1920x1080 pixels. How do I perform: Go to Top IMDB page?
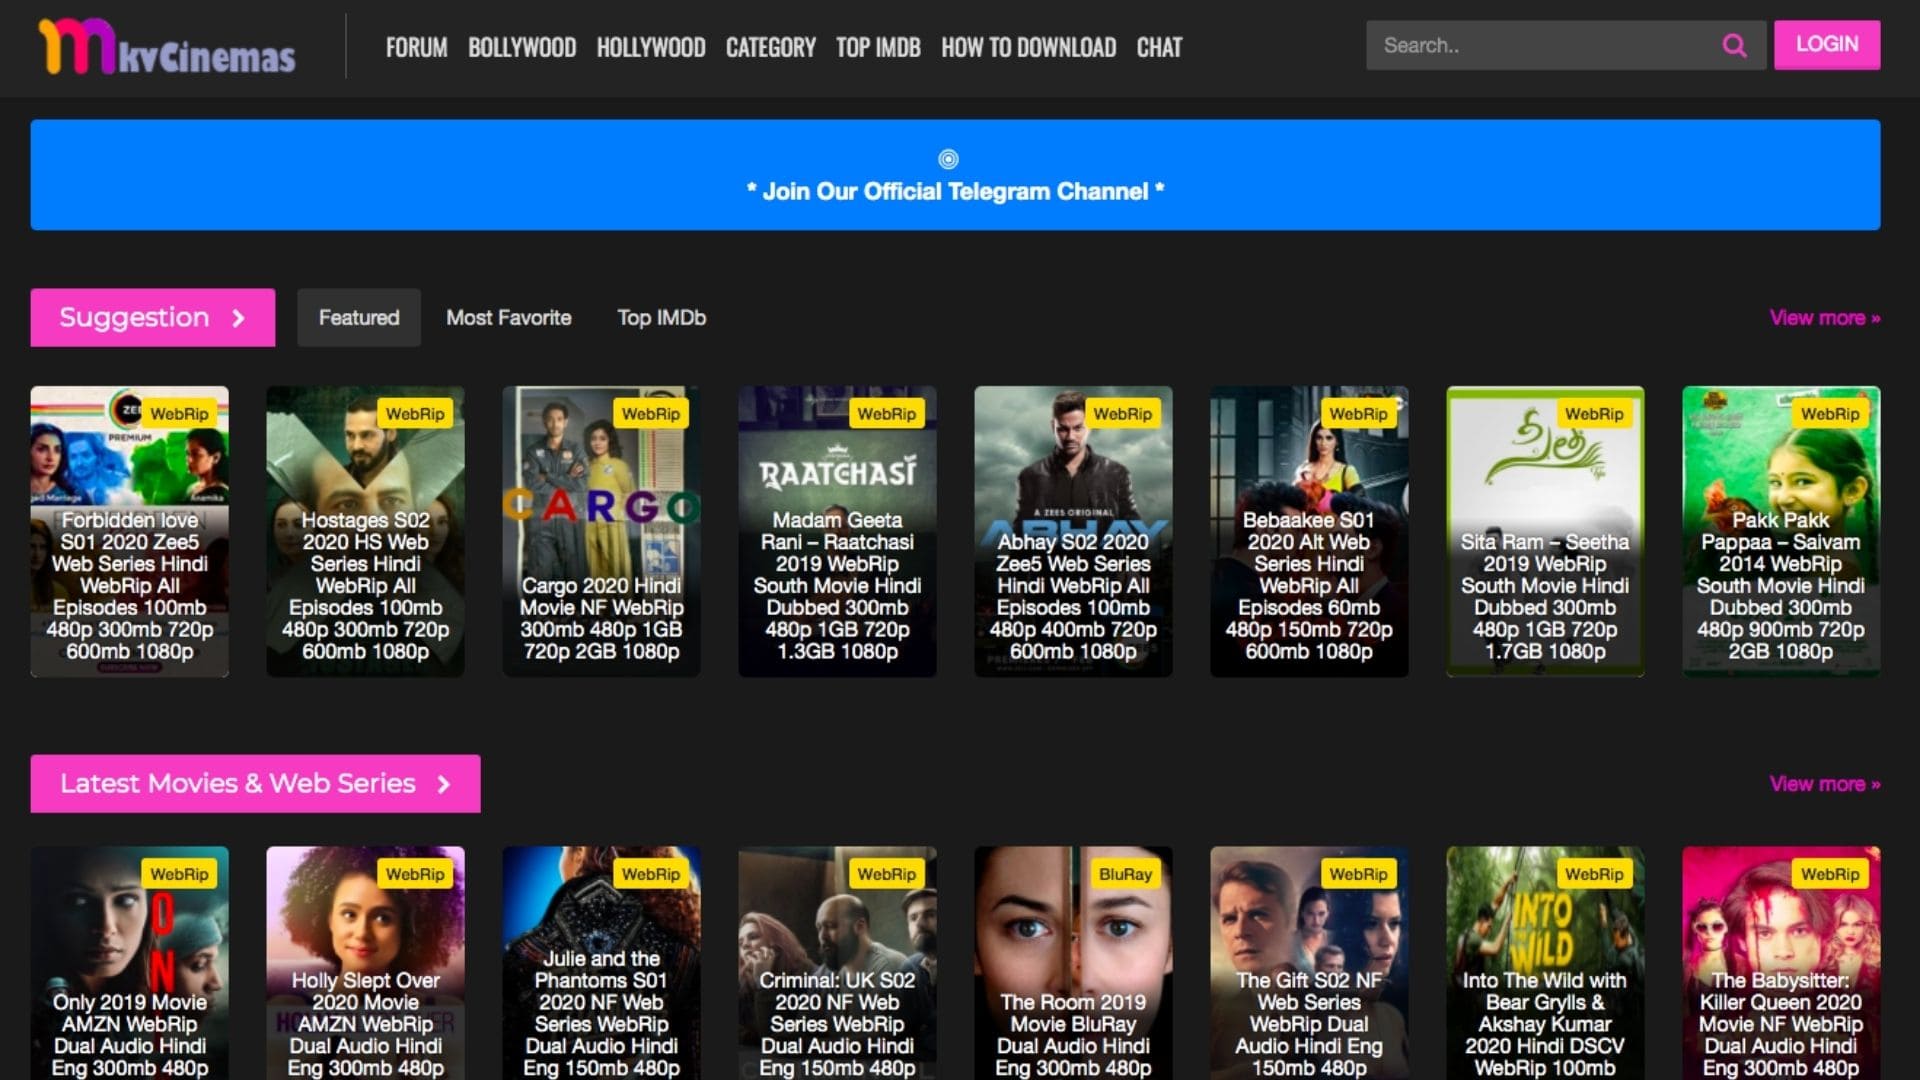point(878,47)
